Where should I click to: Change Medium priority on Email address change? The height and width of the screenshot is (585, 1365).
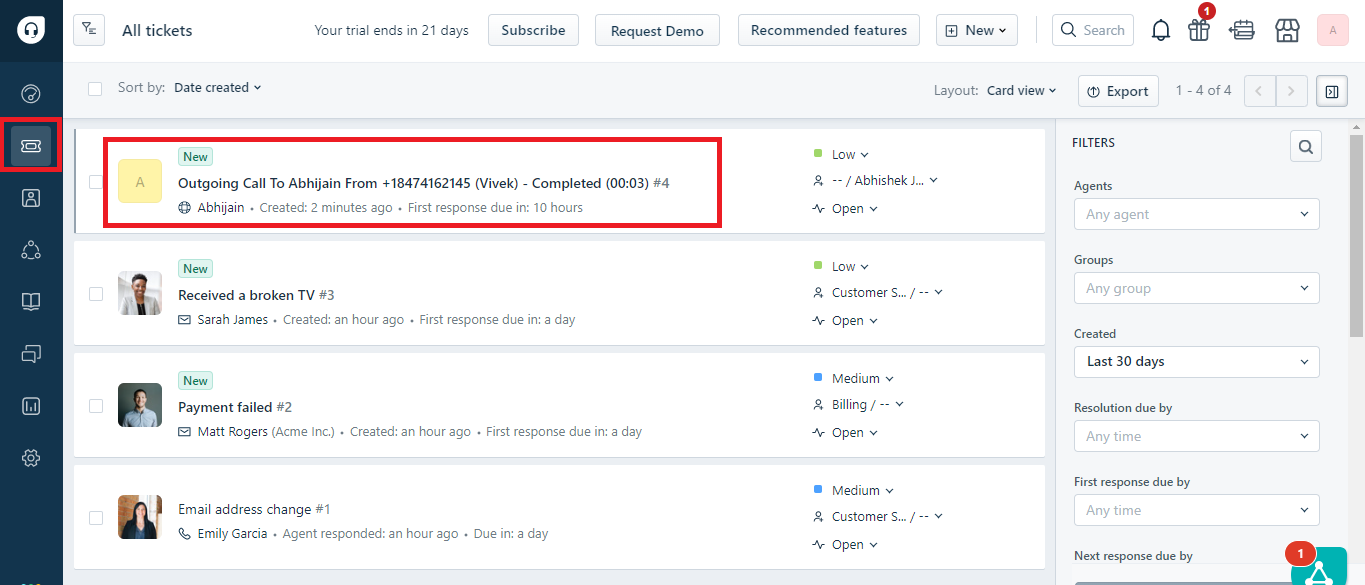click(853, 491)
